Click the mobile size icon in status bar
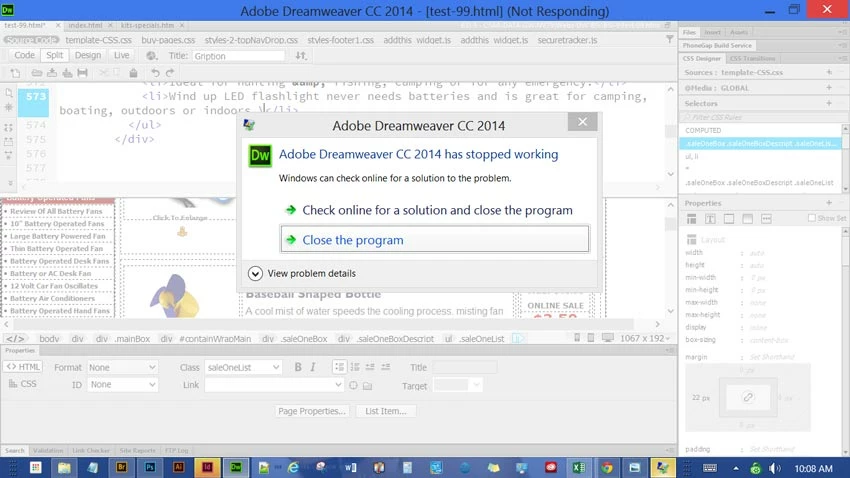The width and height of the screenshot is (850, 478). pos(577,338)
